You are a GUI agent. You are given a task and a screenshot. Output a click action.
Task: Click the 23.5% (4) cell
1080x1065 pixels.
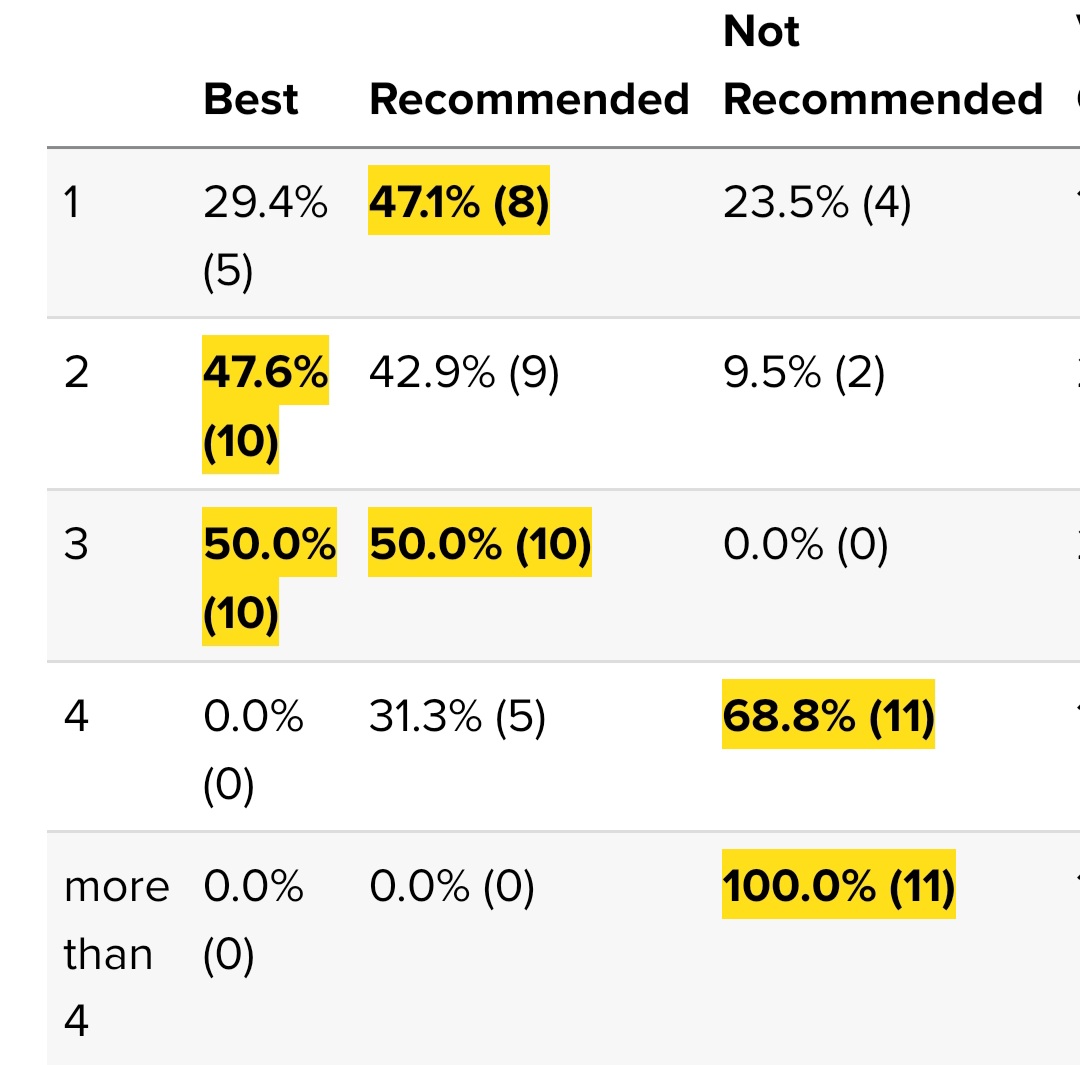click(817, 203)
